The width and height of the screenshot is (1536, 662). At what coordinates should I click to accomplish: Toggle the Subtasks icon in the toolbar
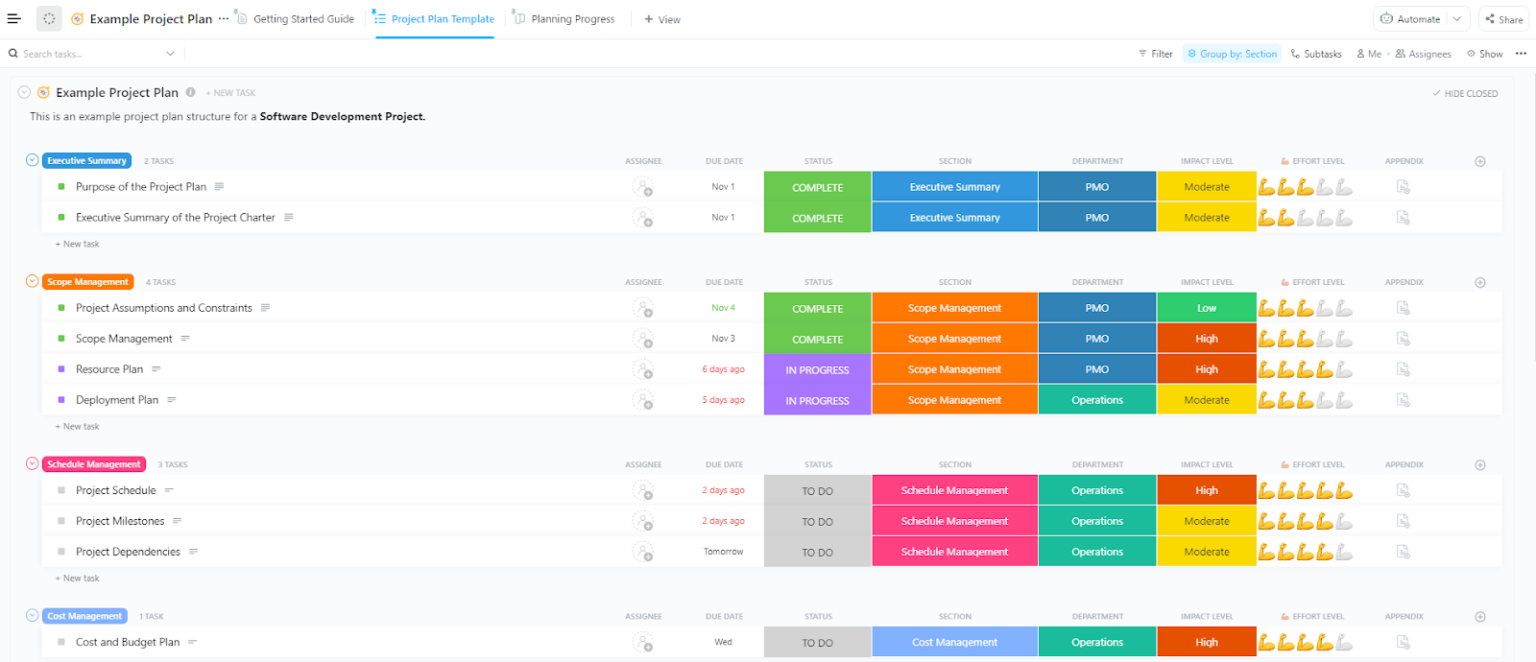click(x=1297, y=53)
